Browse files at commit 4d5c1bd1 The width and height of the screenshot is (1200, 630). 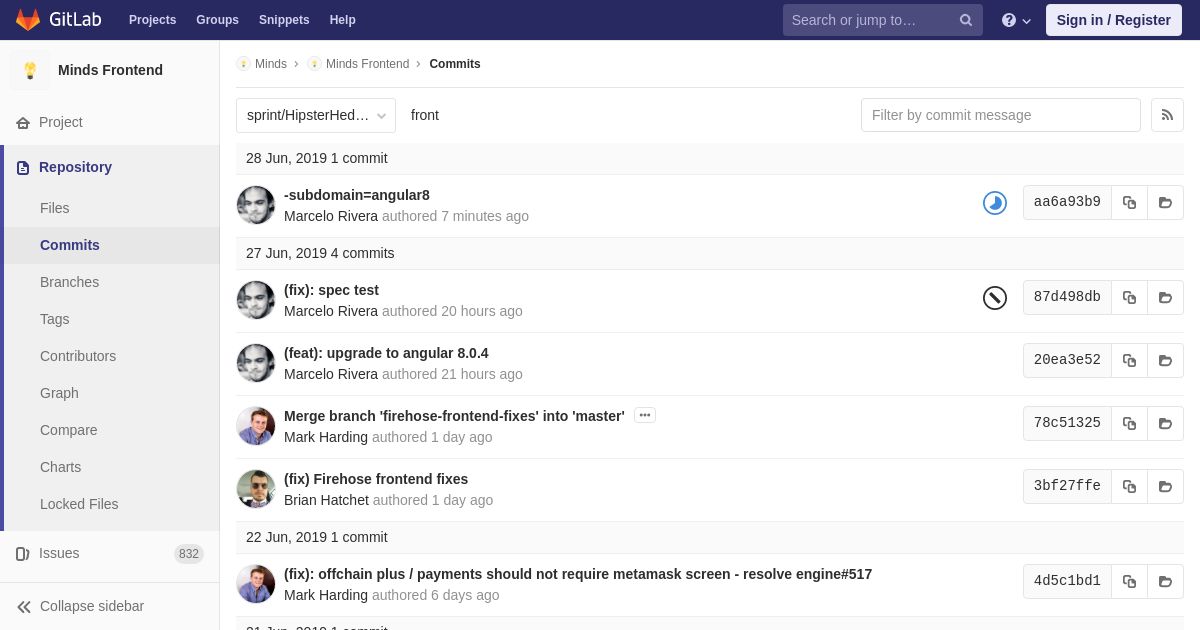click(x=1165, y=581)
